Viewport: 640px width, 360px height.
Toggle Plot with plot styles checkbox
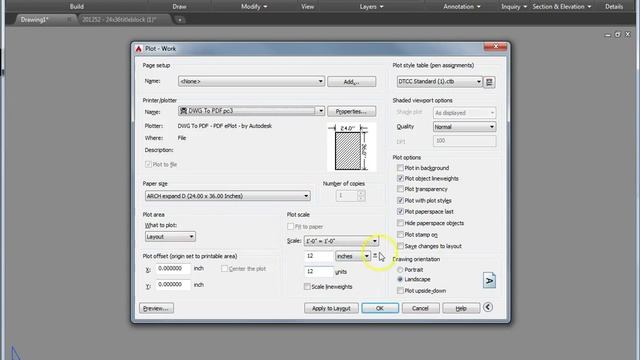pos(400,200)
